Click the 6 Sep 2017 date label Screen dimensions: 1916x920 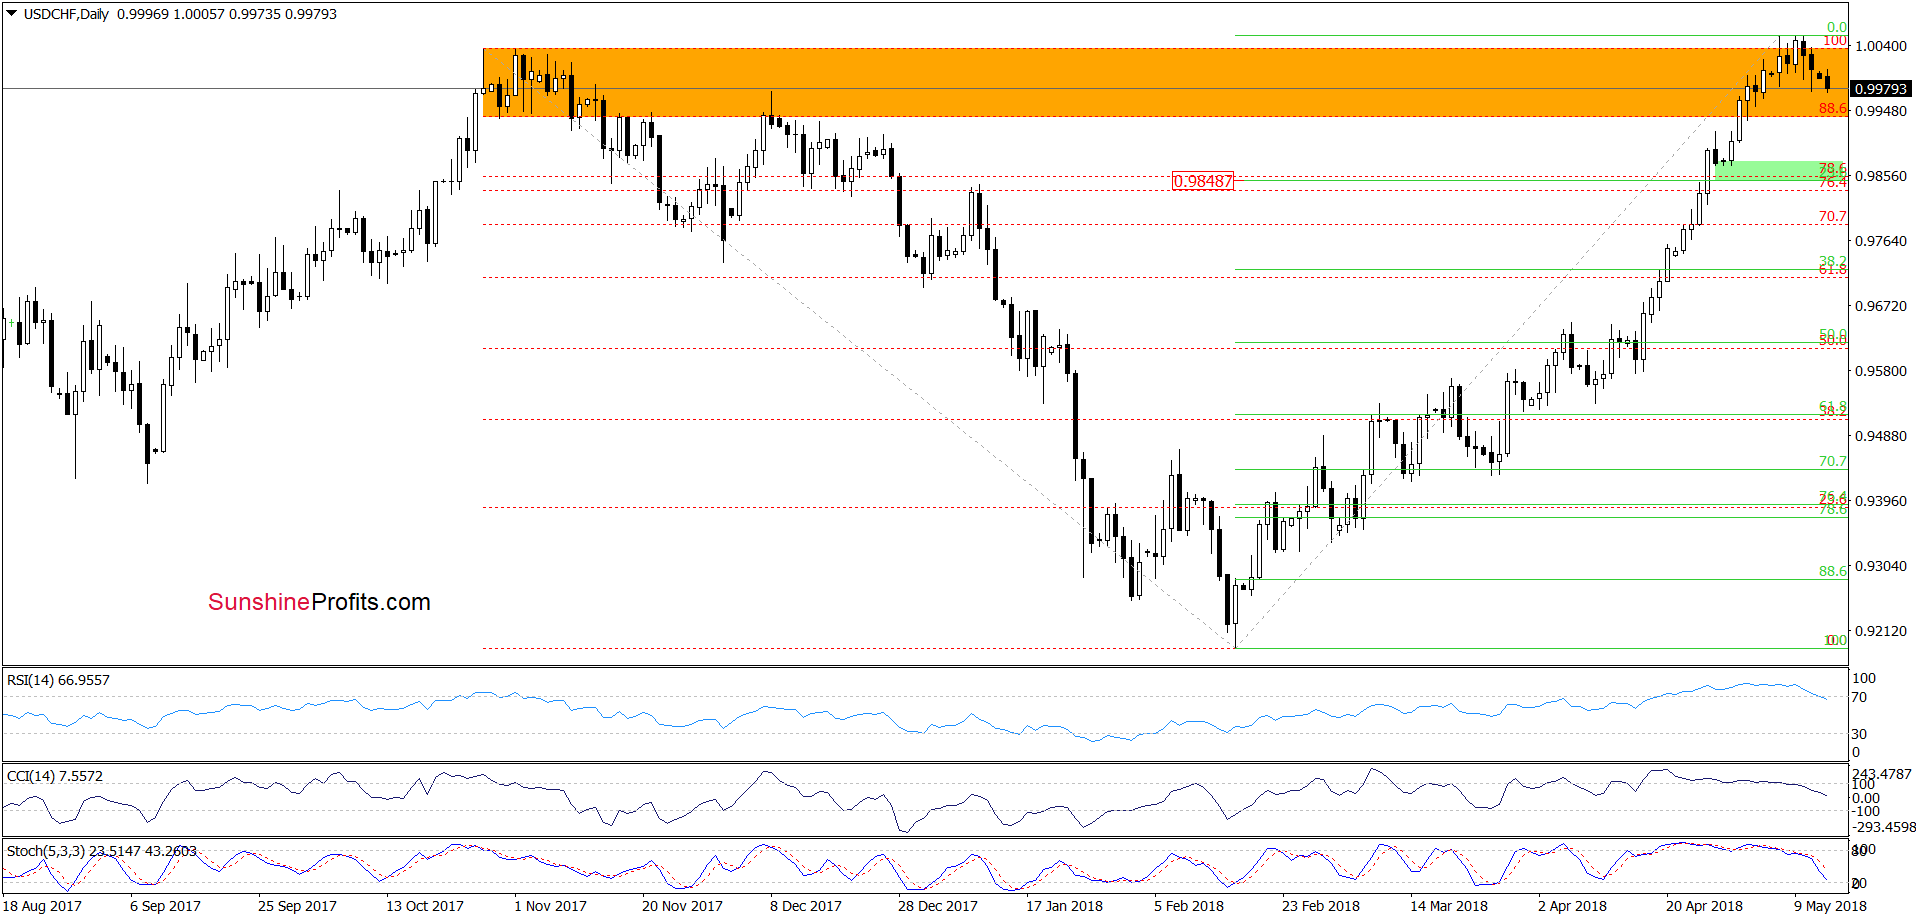[x=165, y=906]
